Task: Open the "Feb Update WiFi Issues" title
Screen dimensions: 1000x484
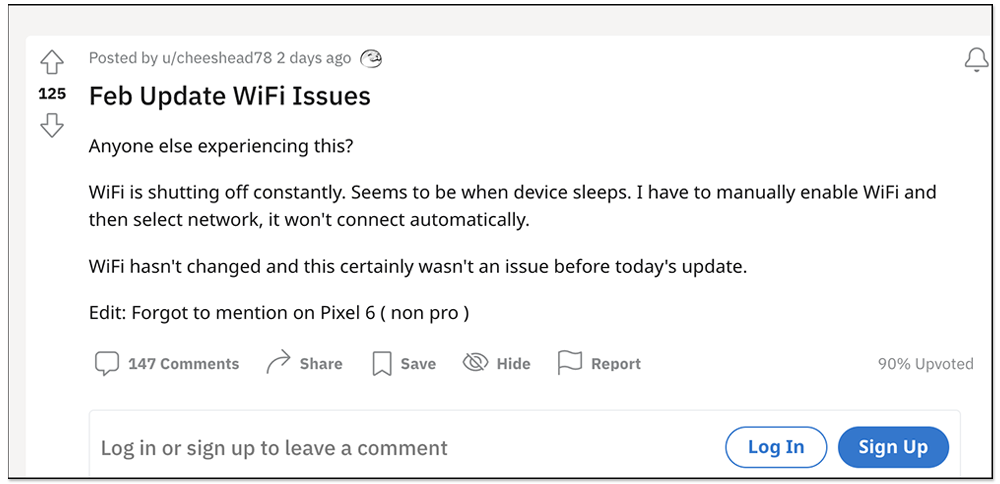Action: coord(230,96)
